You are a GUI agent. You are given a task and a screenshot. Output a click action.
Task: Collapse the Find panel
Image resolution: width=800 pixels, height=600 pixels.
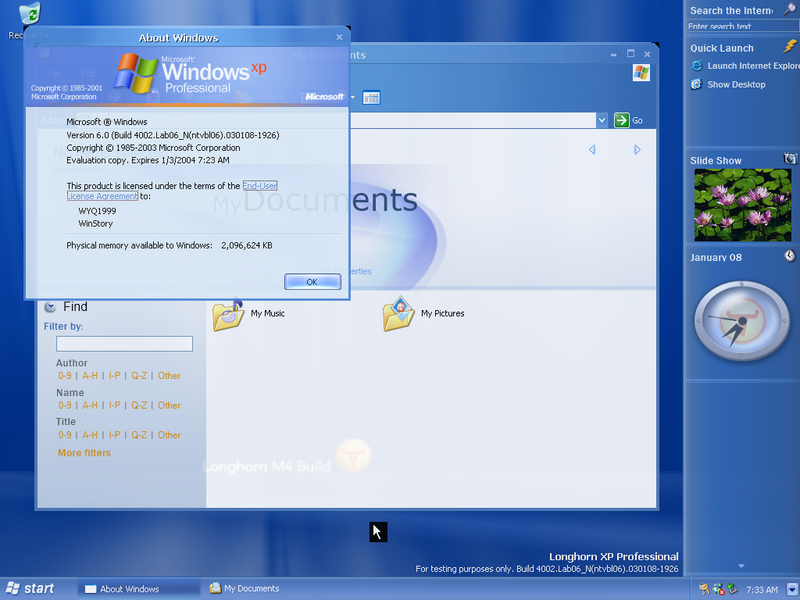click(50, 307)
